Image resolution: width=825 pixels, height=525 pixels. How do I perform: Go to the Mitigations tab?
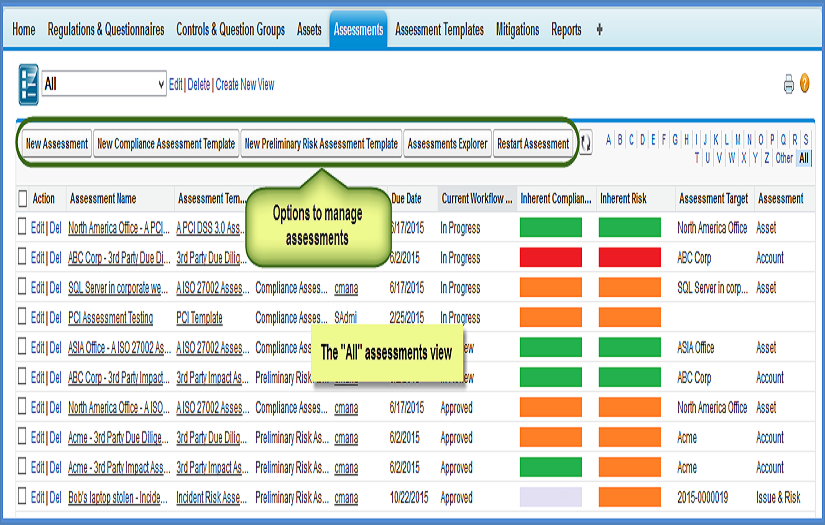(517, 29)
